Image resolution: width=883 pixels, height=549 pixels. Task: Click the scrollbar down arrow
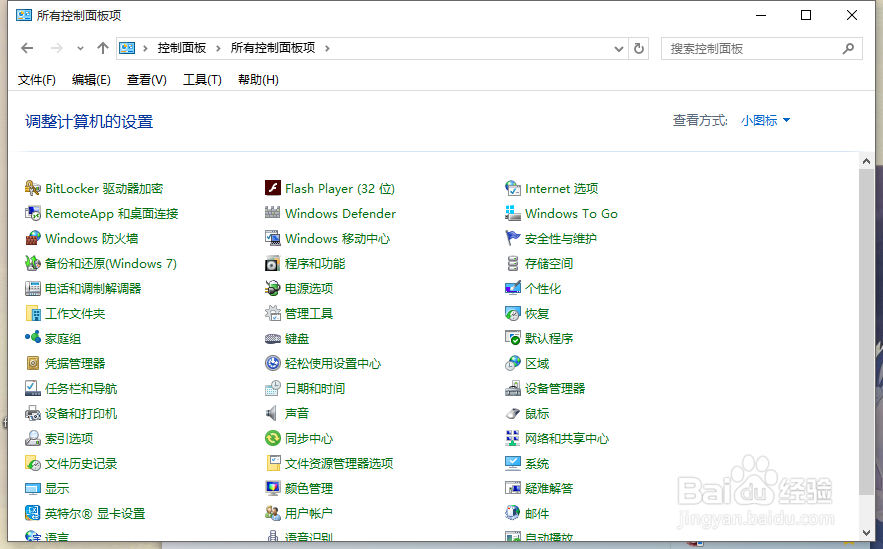866,533
